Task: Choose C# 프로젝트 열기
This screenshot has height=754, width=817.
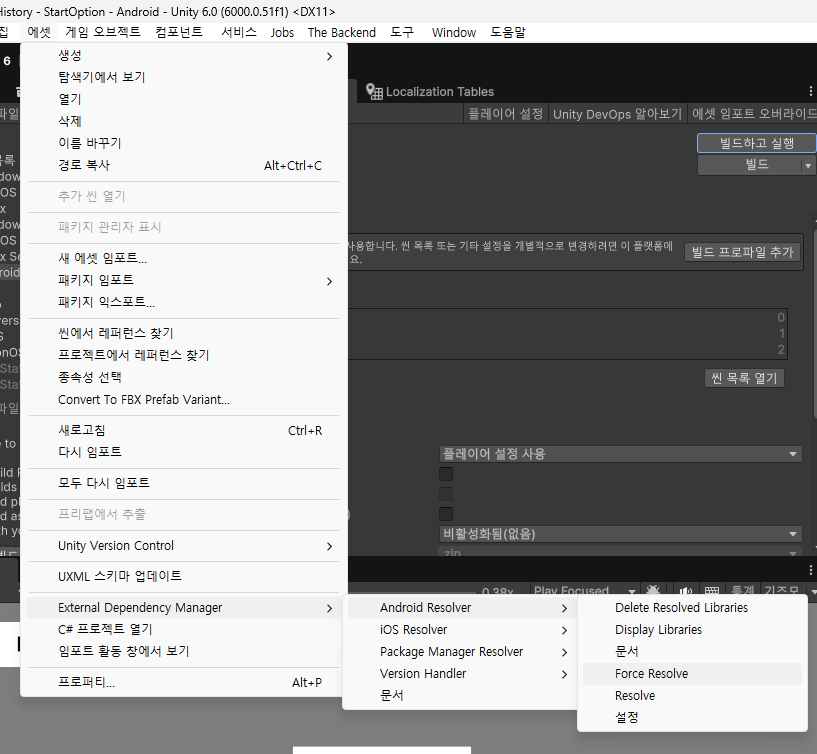Action: [184, 629]
